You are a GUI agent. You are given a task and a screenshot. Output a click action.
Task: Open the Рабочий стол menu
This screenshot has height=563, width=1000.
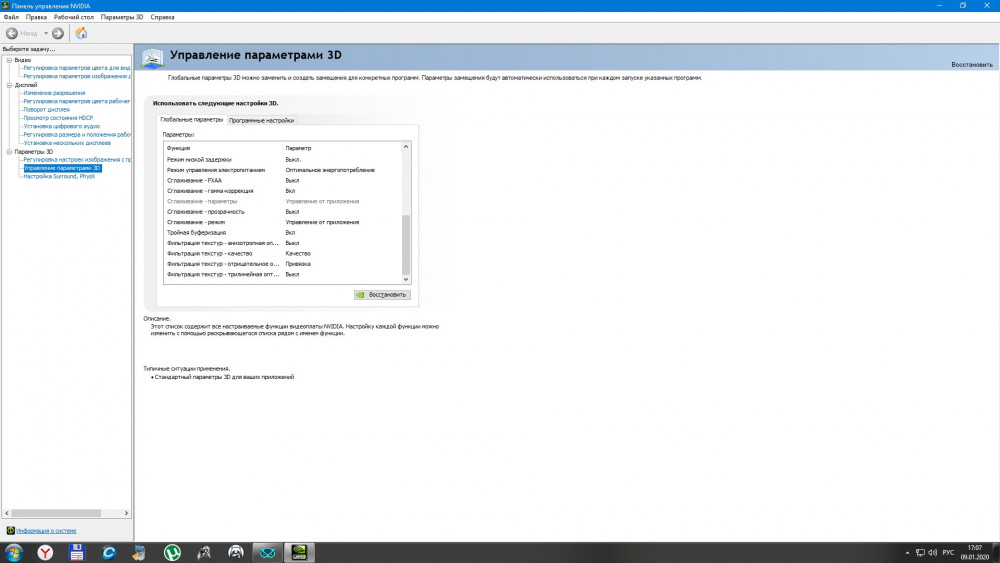pyautogui.click(x=73, y=17)
